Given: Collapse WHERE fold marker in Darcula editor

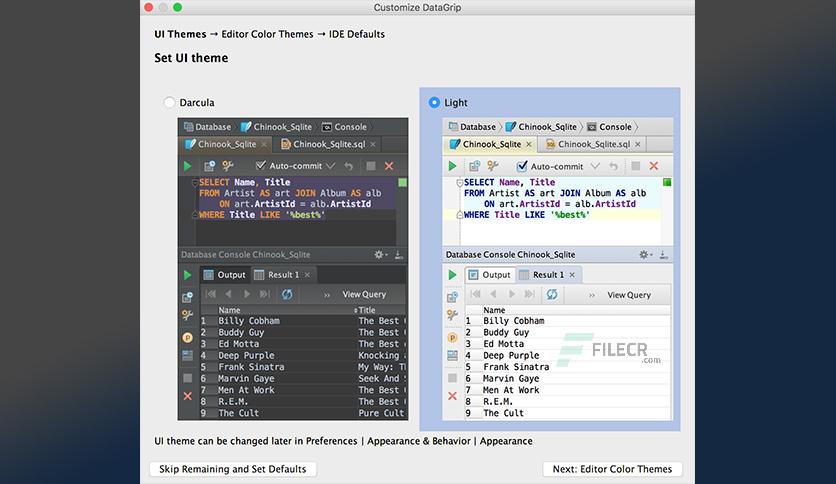Looking at the screenshot, I should coord(195,215).
